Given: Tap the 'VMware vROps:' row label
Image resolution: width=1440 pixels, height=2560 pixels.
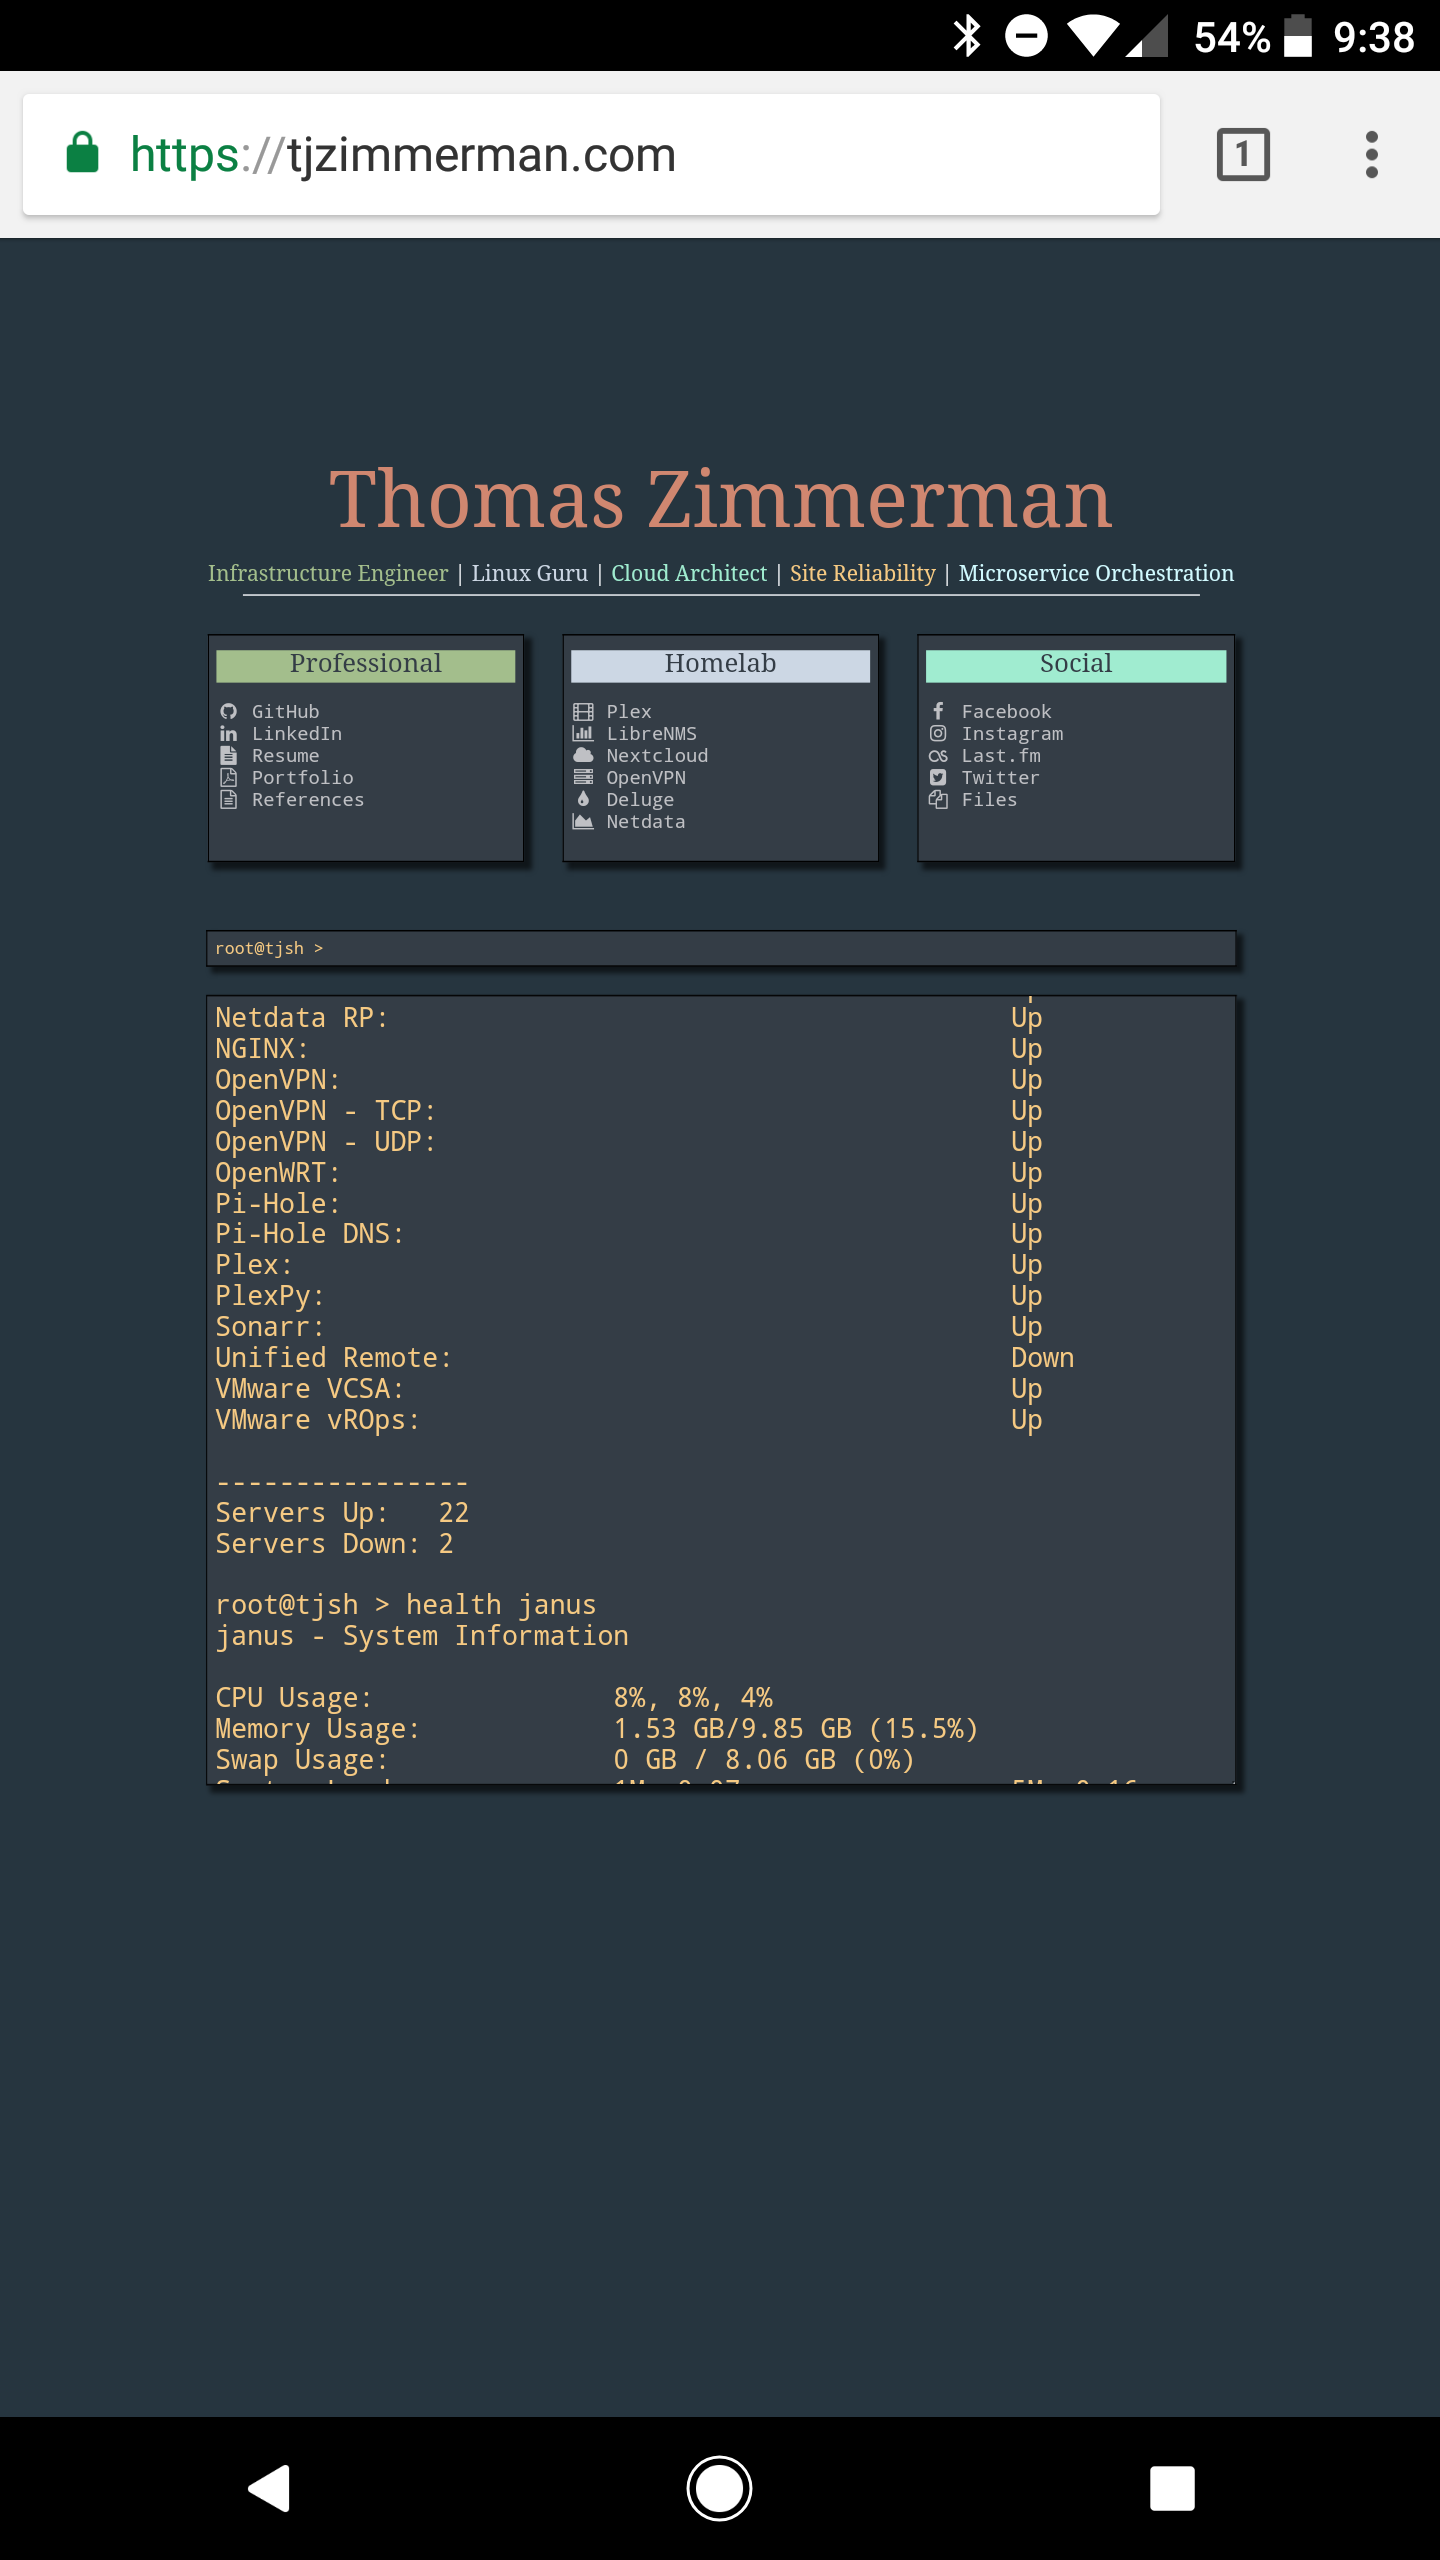Looking at the screenshot, I should click(x=318, y=1420).
